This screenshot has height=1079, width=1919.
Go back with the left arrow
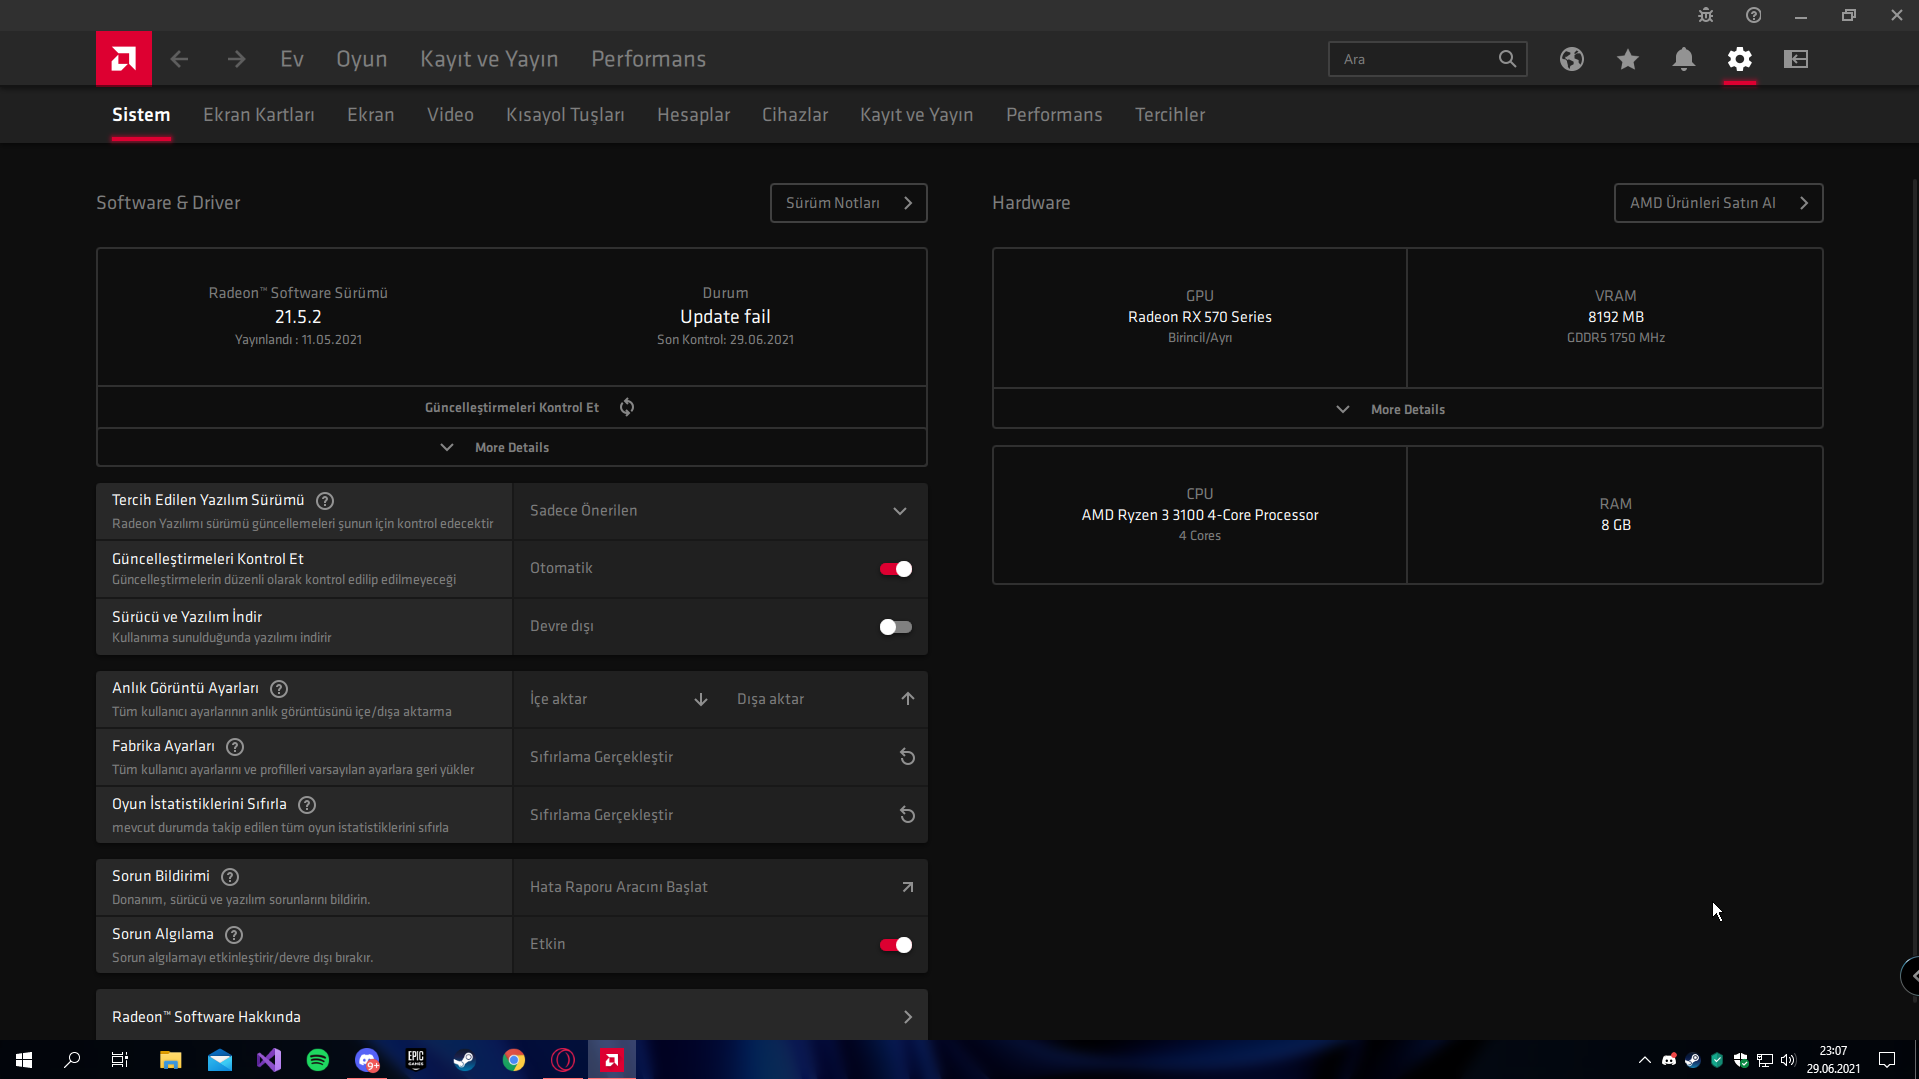pos(179,59)
